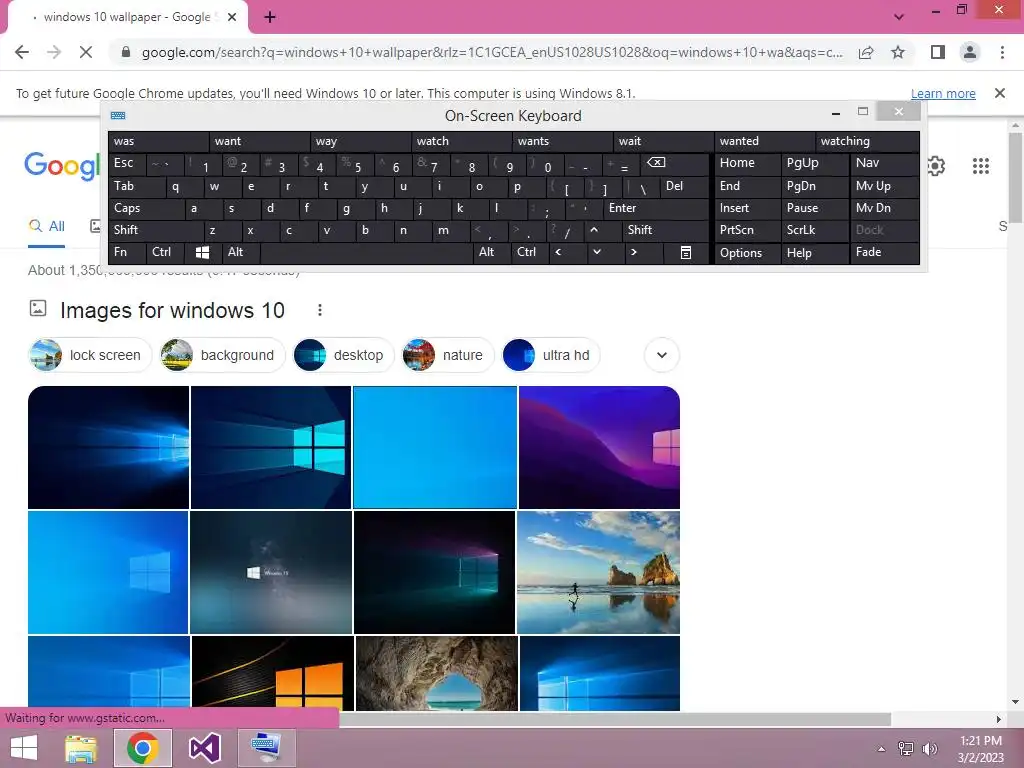Choose the 'wanted' word suggestion
1024x768 pixels.
(x=765, y=141)
